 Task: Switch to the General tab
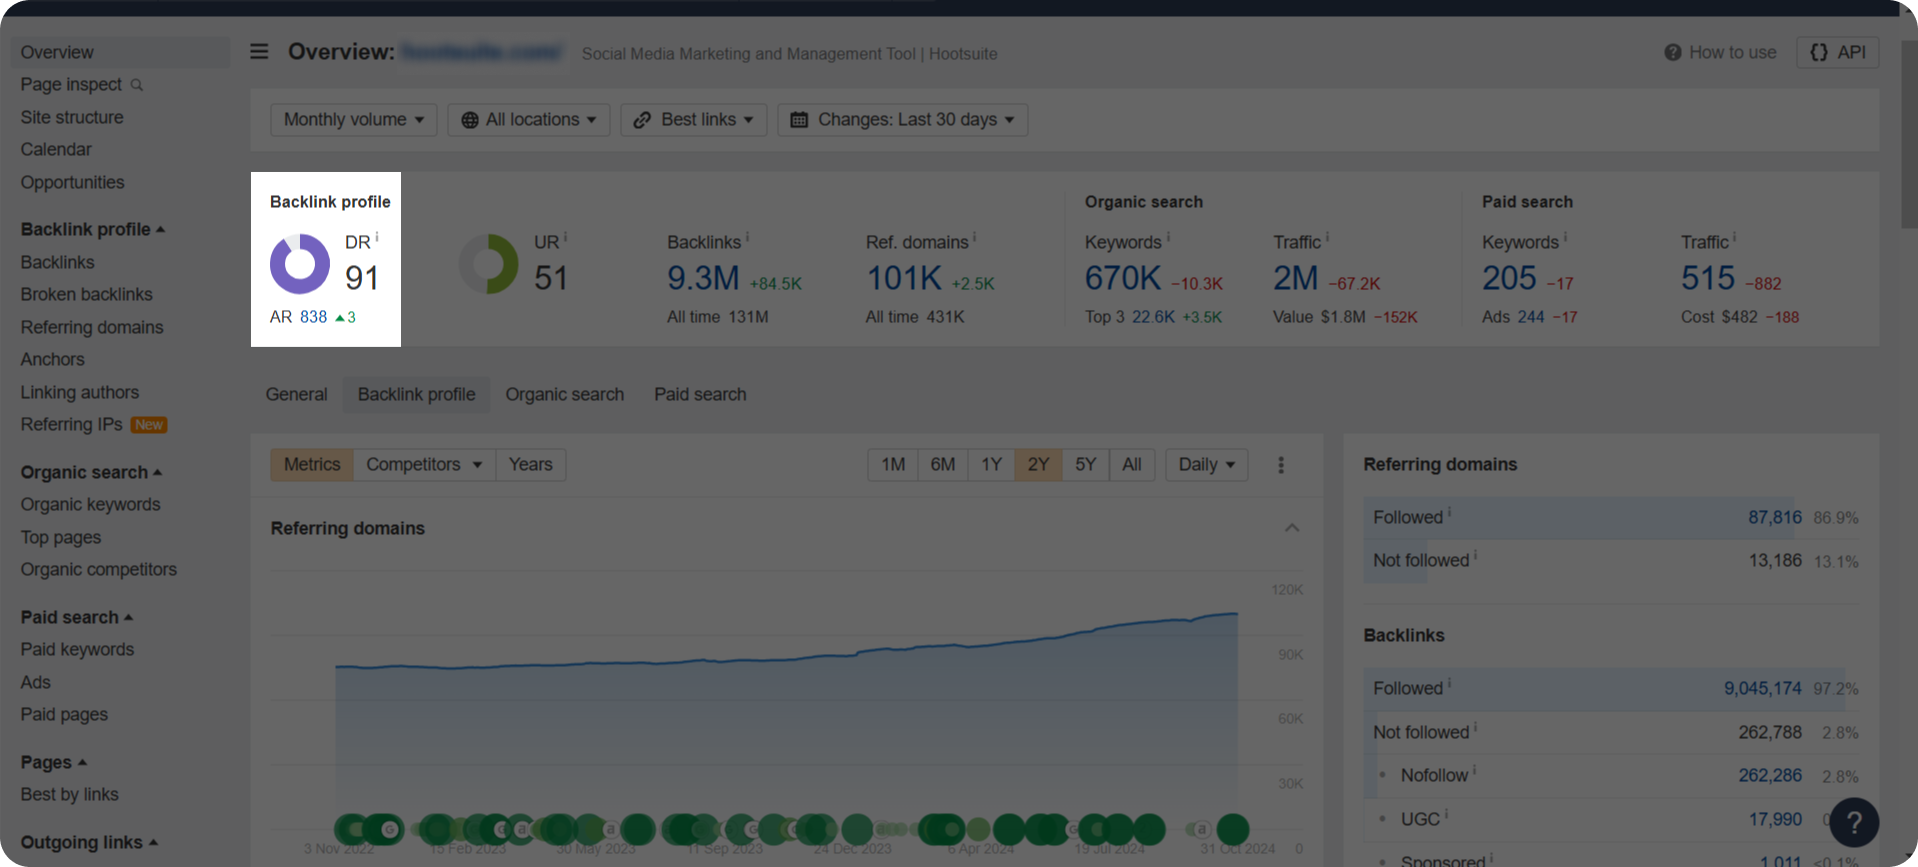click(296, 395)
